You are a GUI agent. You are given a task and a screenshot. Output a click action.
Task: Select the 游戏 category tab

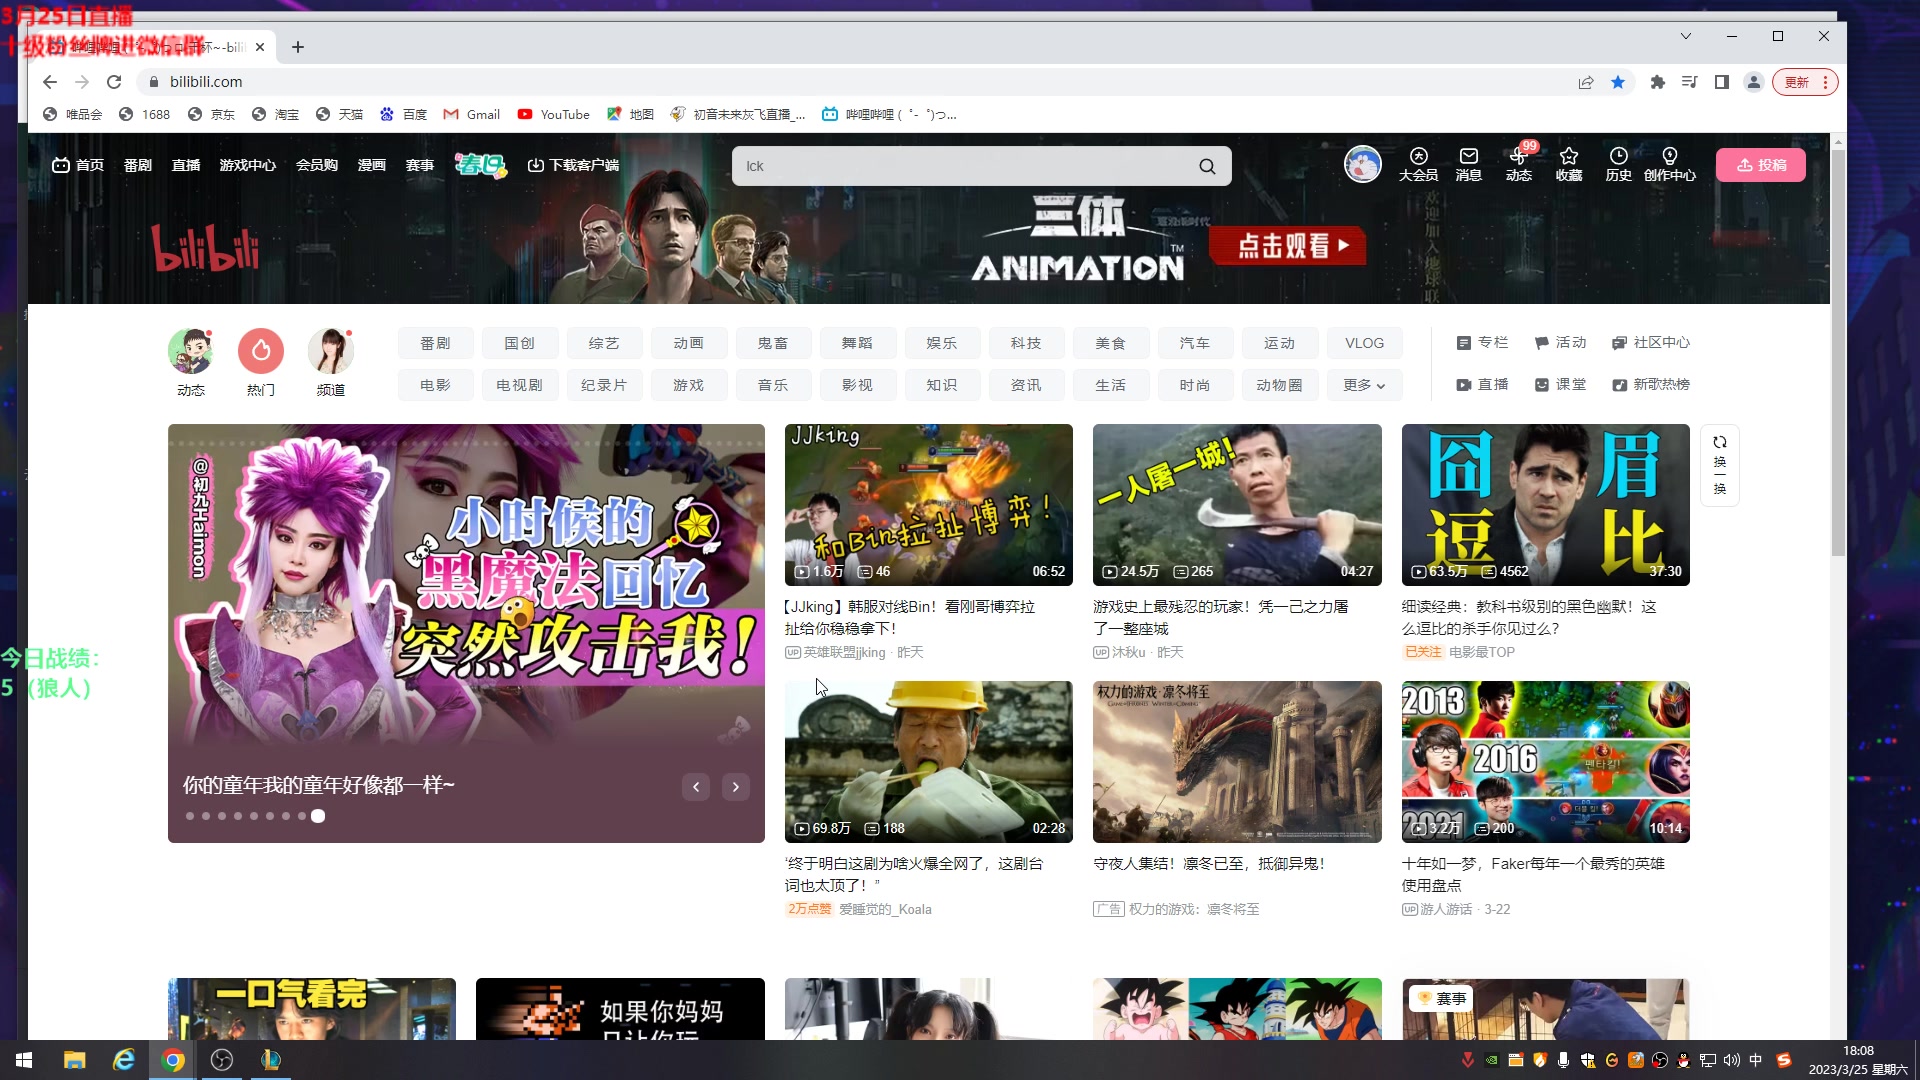click(x=688, y=385)
